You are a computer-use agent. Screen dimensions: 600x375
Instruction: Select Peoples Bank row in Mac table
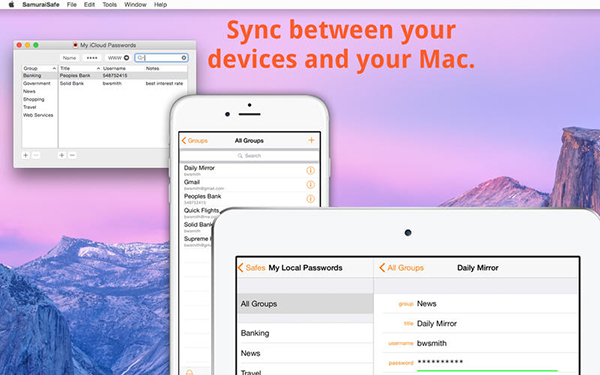(x=123, y=76)
